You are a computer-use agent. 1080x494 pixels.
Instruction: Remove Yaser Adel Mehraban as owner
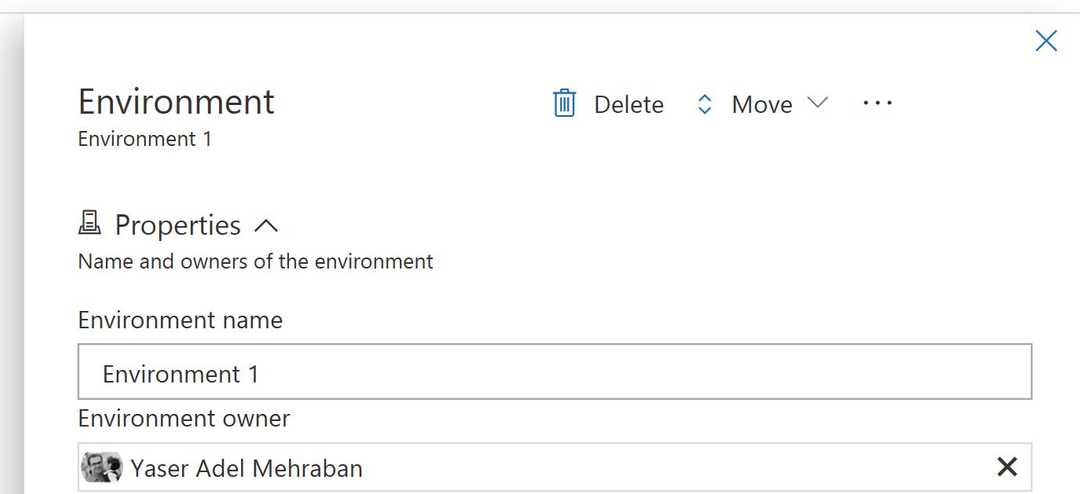click(1007, 466)
